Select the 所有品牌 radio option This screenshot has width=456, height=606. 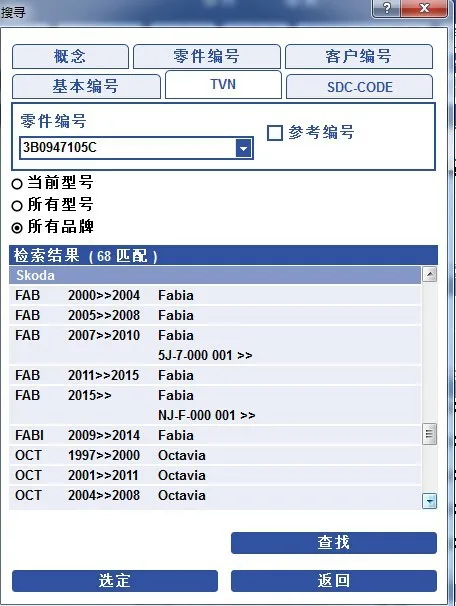[17, 228]
